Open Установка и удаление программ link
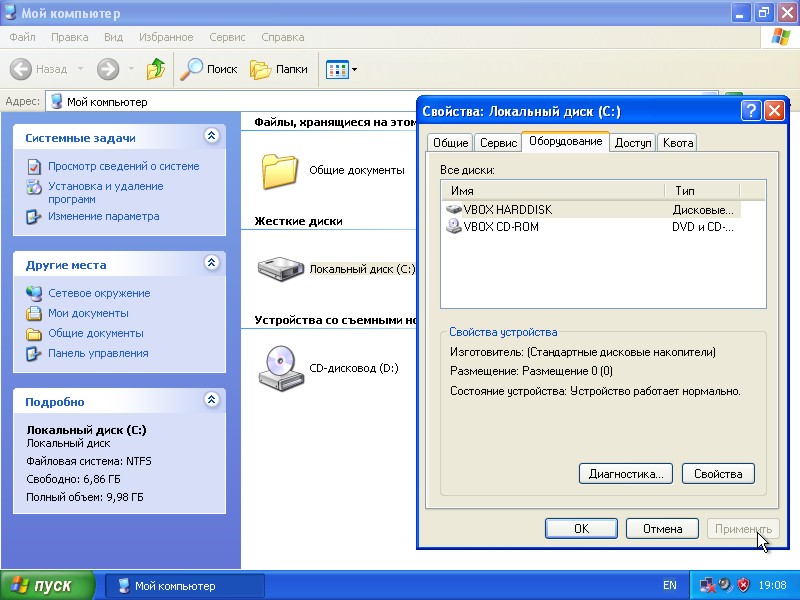 point(106,192)
